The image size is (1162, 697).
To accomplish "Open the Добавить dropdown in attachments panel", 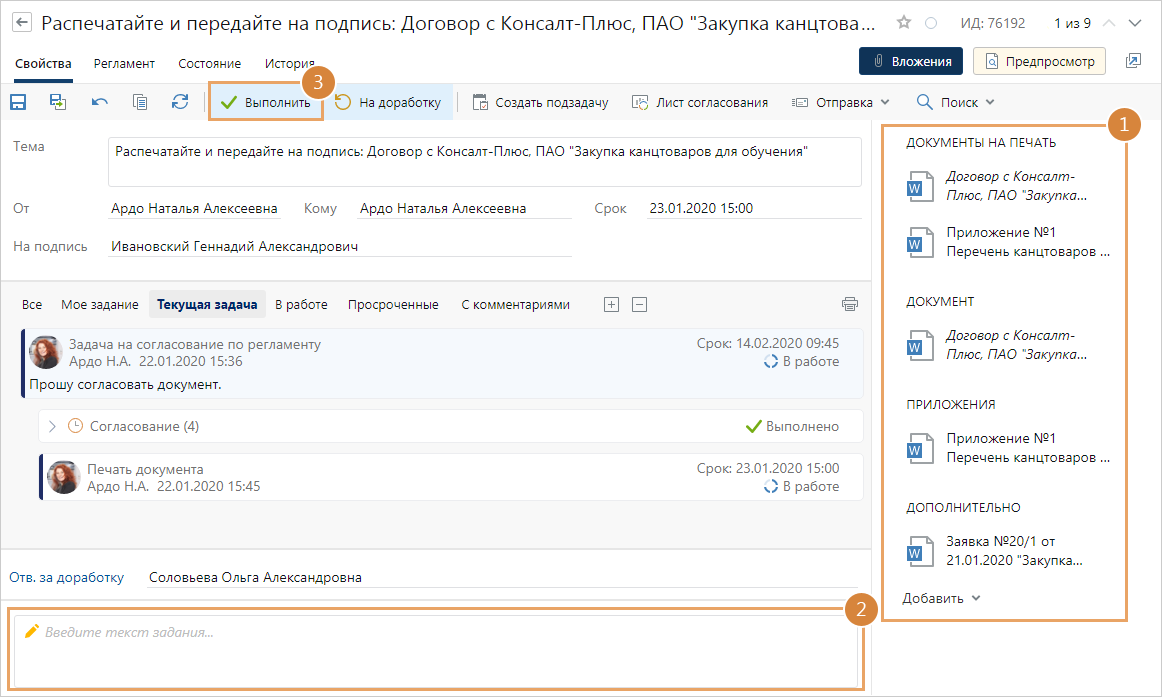I will (942, 598).
